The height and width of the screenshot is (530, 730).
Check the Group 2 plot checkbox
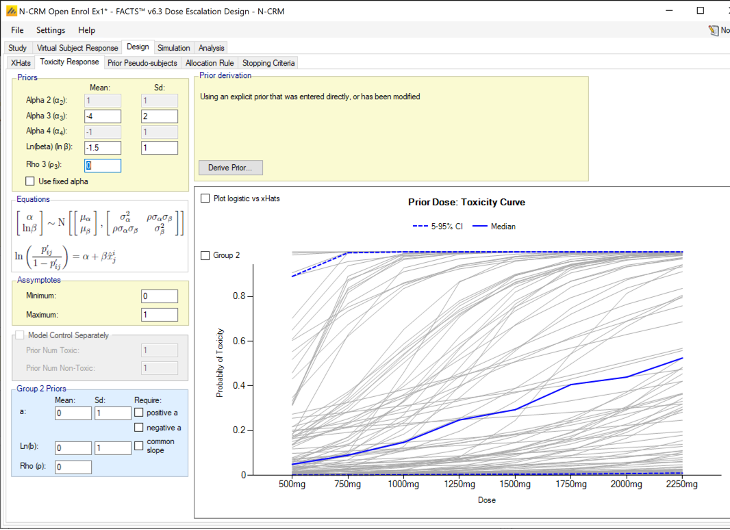tap(206, 255)
